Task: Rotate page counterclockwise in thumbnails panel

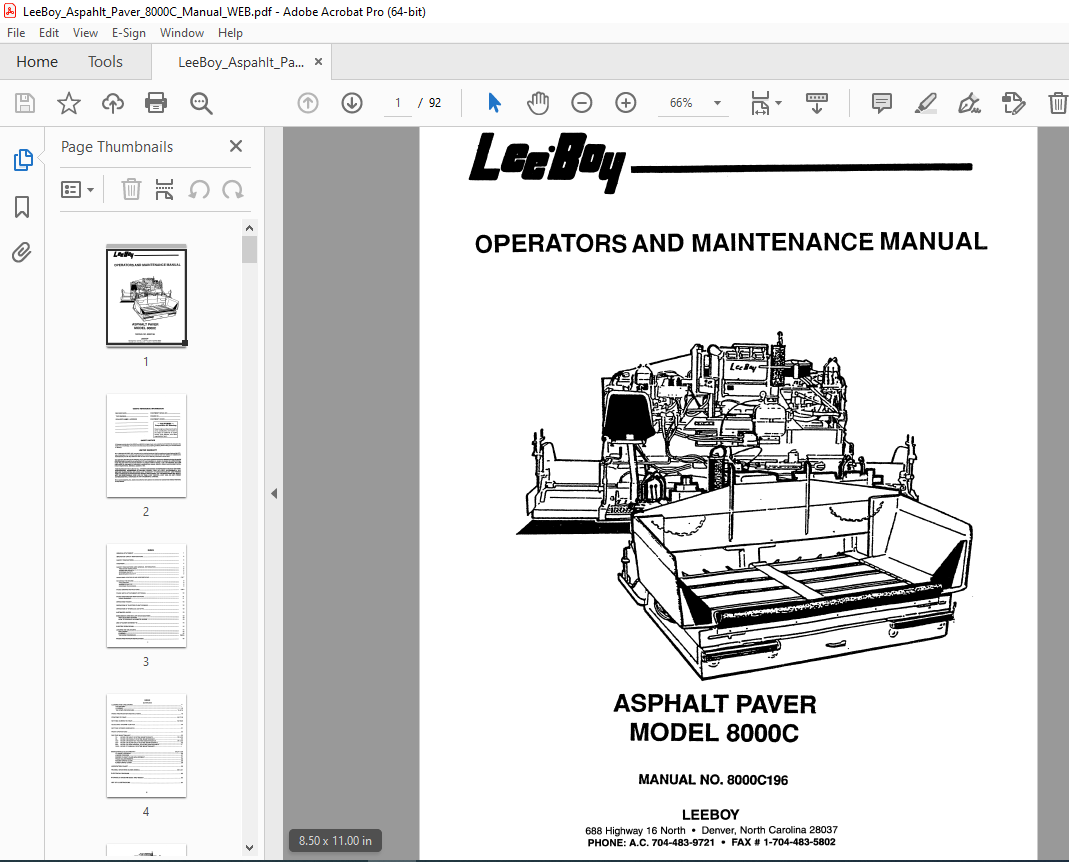Action: [x=198, y=190]
